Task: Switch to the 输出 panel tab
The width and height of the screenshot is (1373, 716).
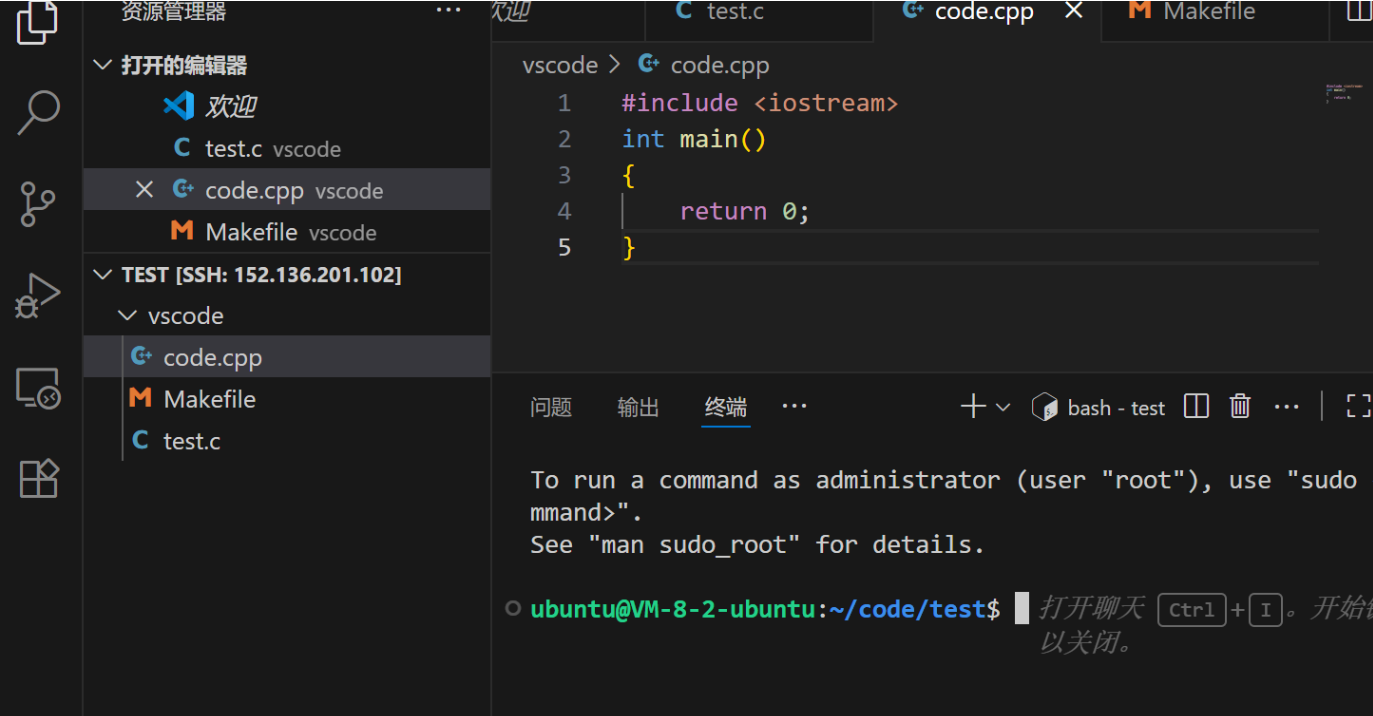Action: tap(638, 407)
